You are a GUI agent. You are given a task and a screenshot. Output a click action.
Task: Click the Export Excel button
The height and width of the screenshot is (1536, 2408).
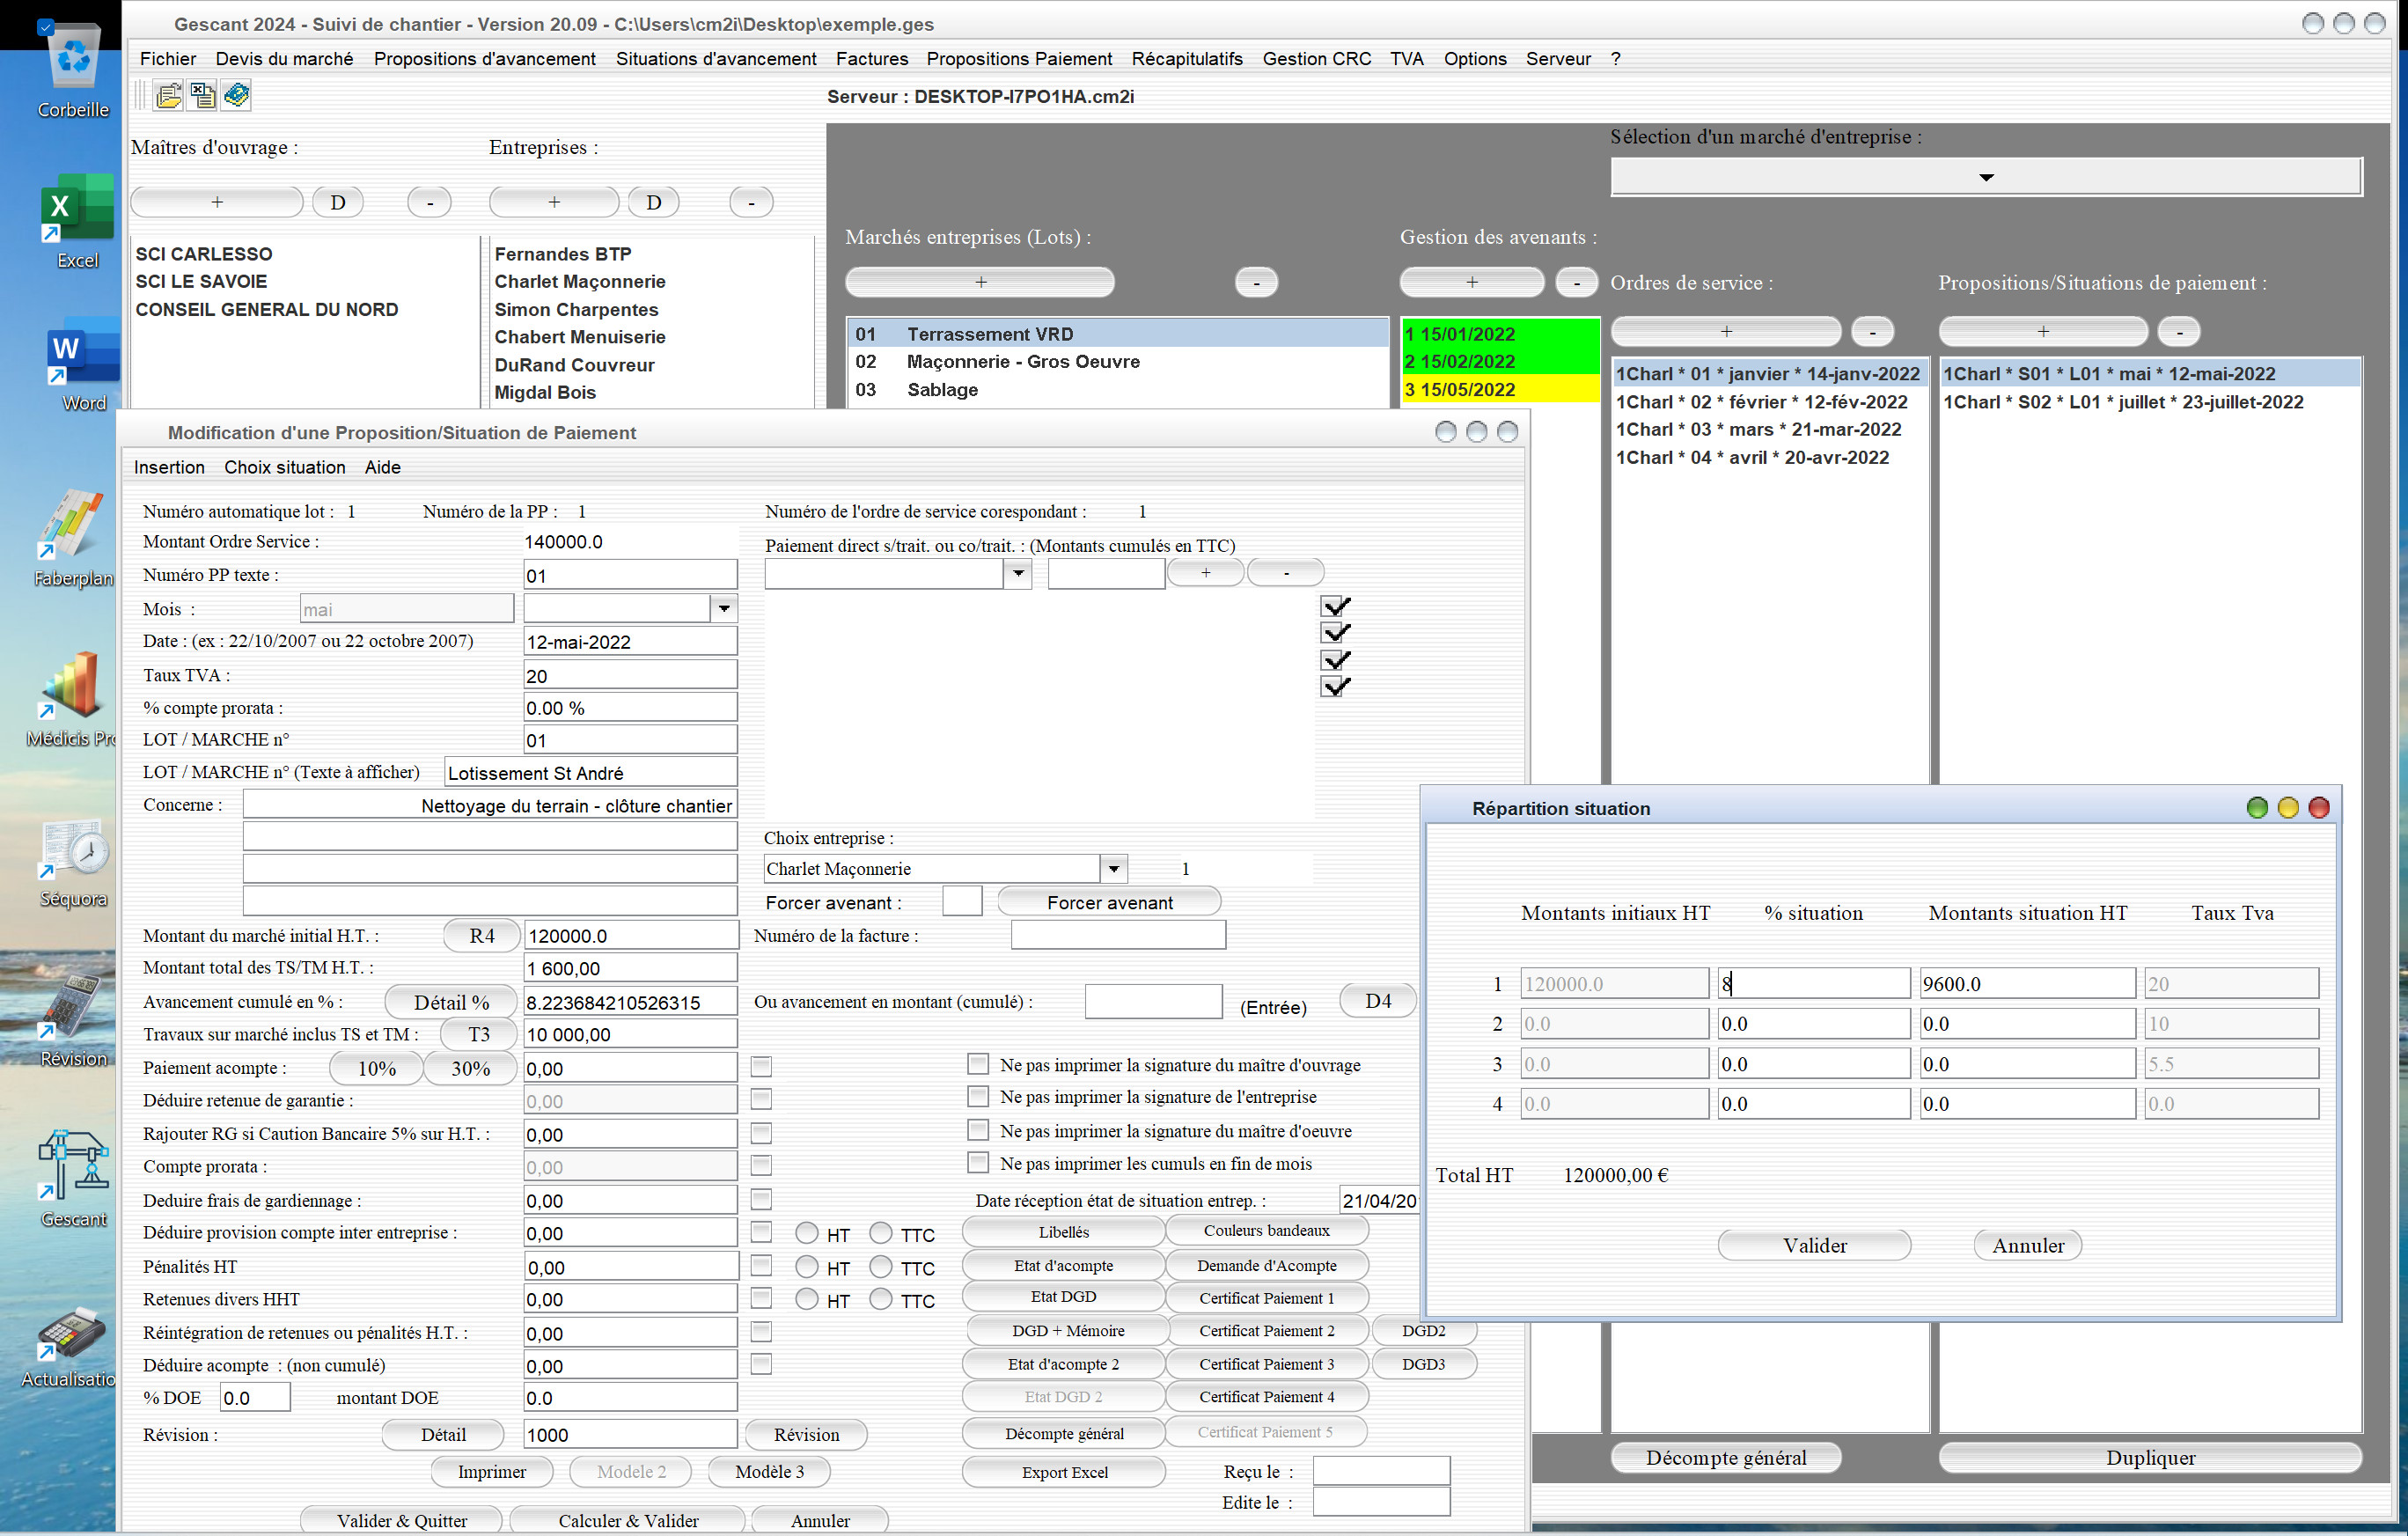[x=1064, y=1472]
